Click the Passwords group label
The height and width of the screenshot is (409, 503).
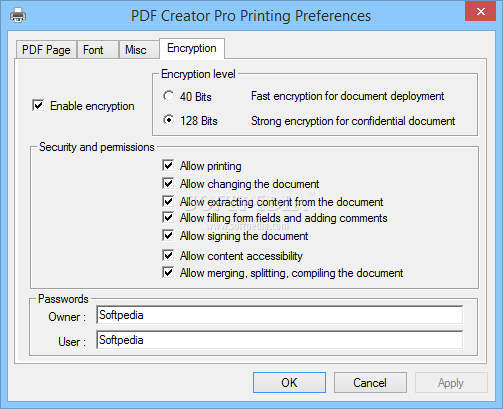click(63, 299)
